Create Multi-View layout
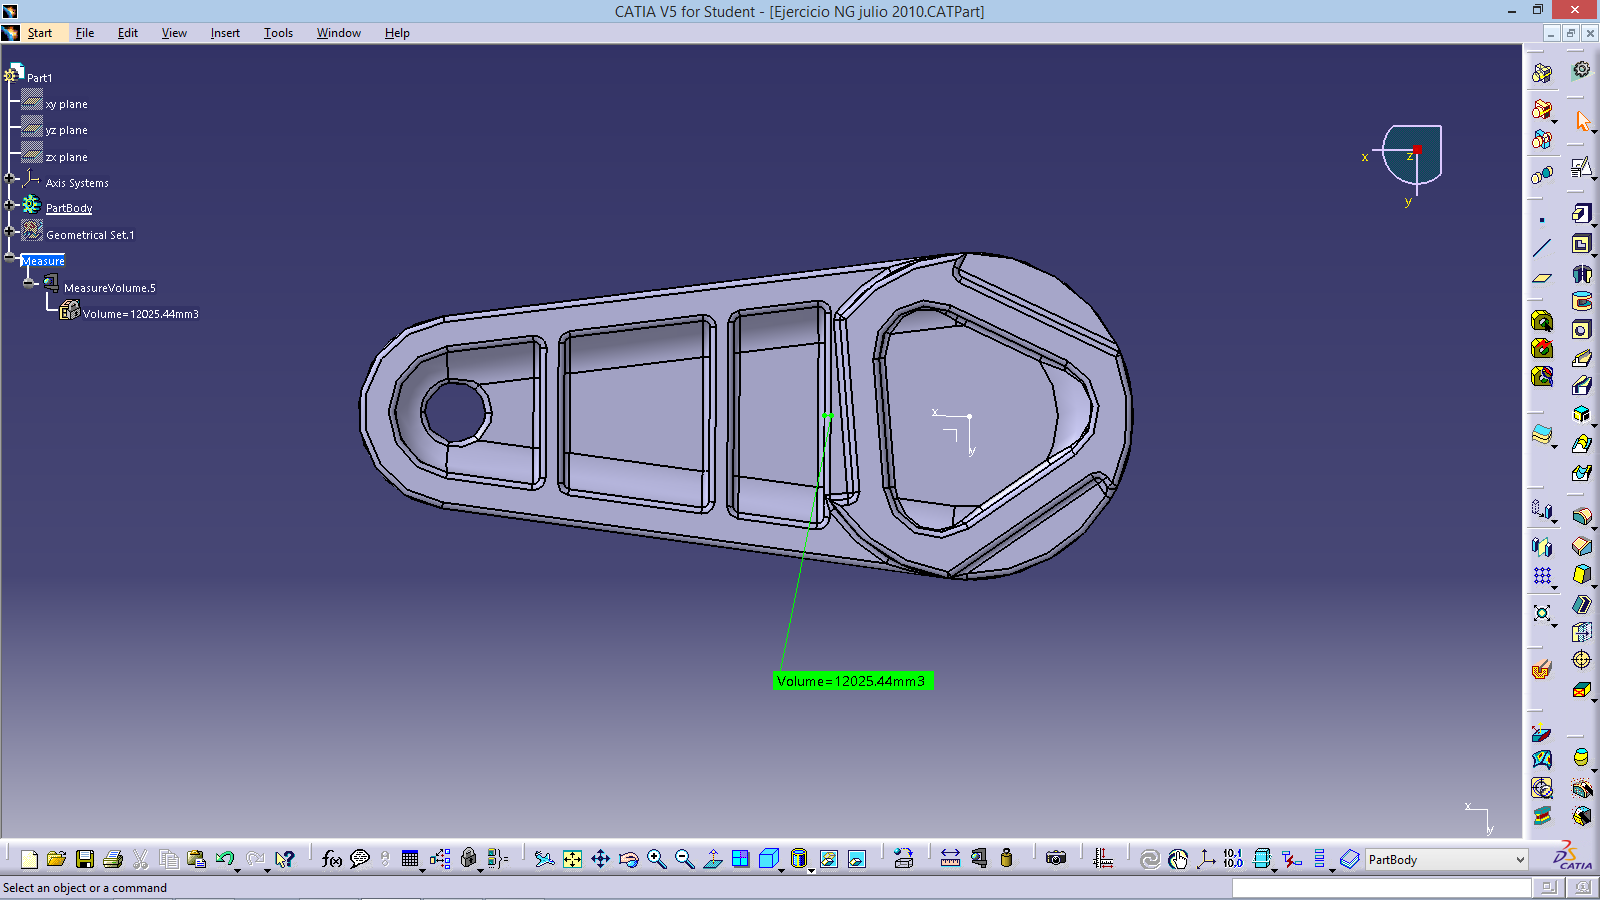Screen dimensions: 1600x900 click(x=740, y=859)
